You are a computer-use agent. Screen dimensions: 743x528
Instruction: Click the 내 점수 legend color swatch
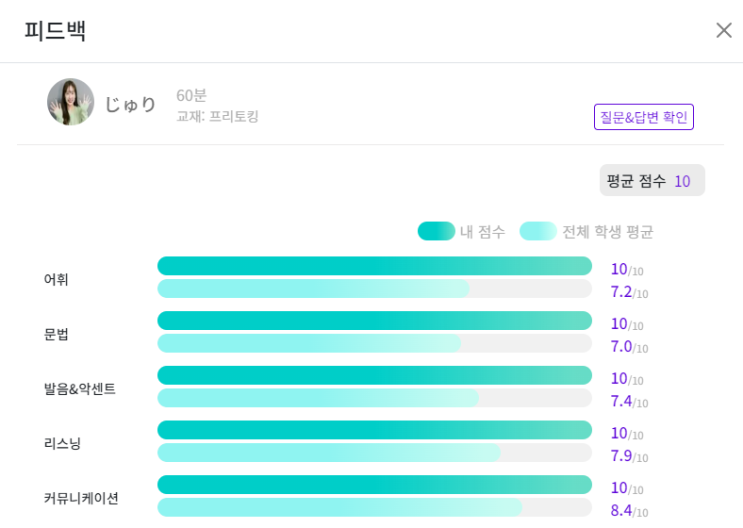(436, 231)
